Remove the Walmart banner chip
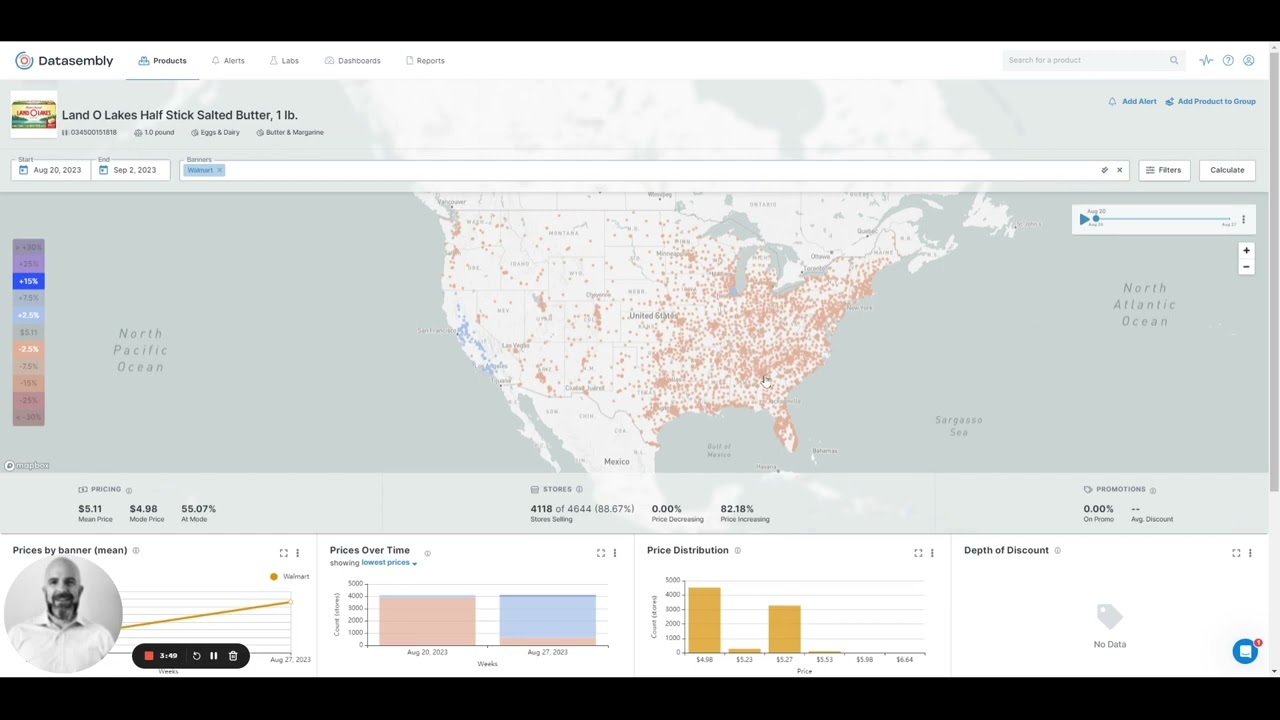 (219, 170)
